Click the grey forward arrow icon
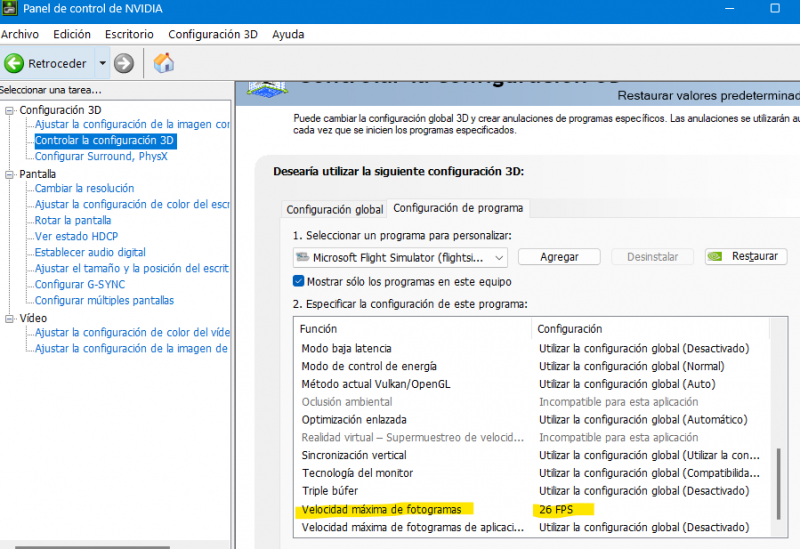Screen dimensions: 800x549 point(123,63)
